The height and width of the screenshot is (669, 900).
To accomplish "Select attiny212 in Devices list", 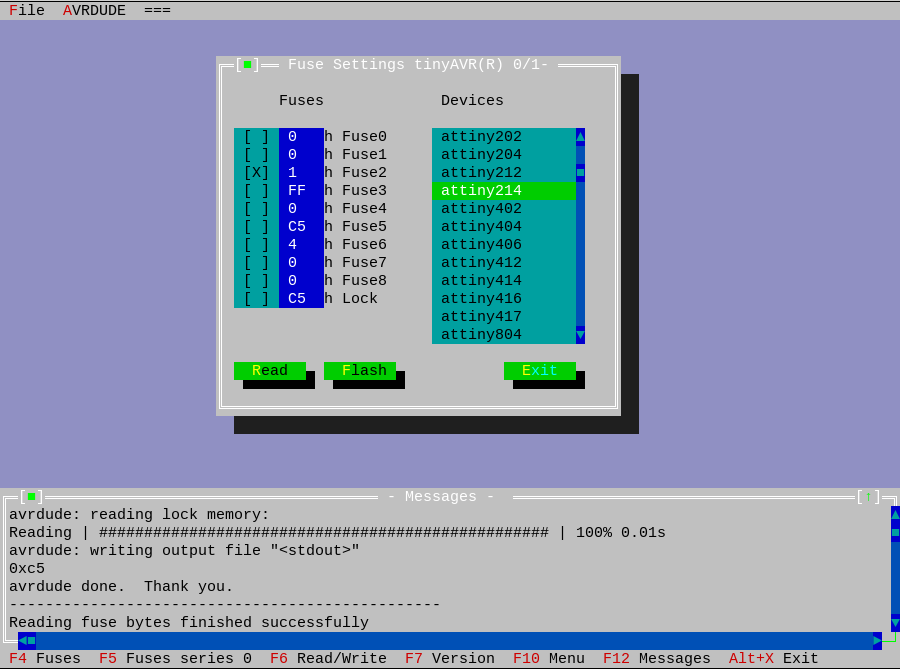I will 503,172.
